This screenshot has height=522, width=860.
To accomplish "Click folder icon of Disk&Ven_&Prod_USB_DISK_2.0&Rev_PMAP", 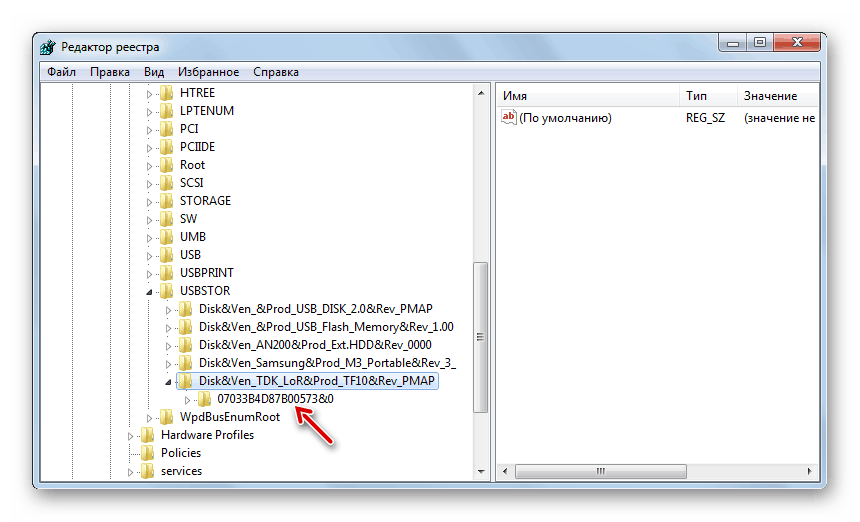I will point(186,309).
